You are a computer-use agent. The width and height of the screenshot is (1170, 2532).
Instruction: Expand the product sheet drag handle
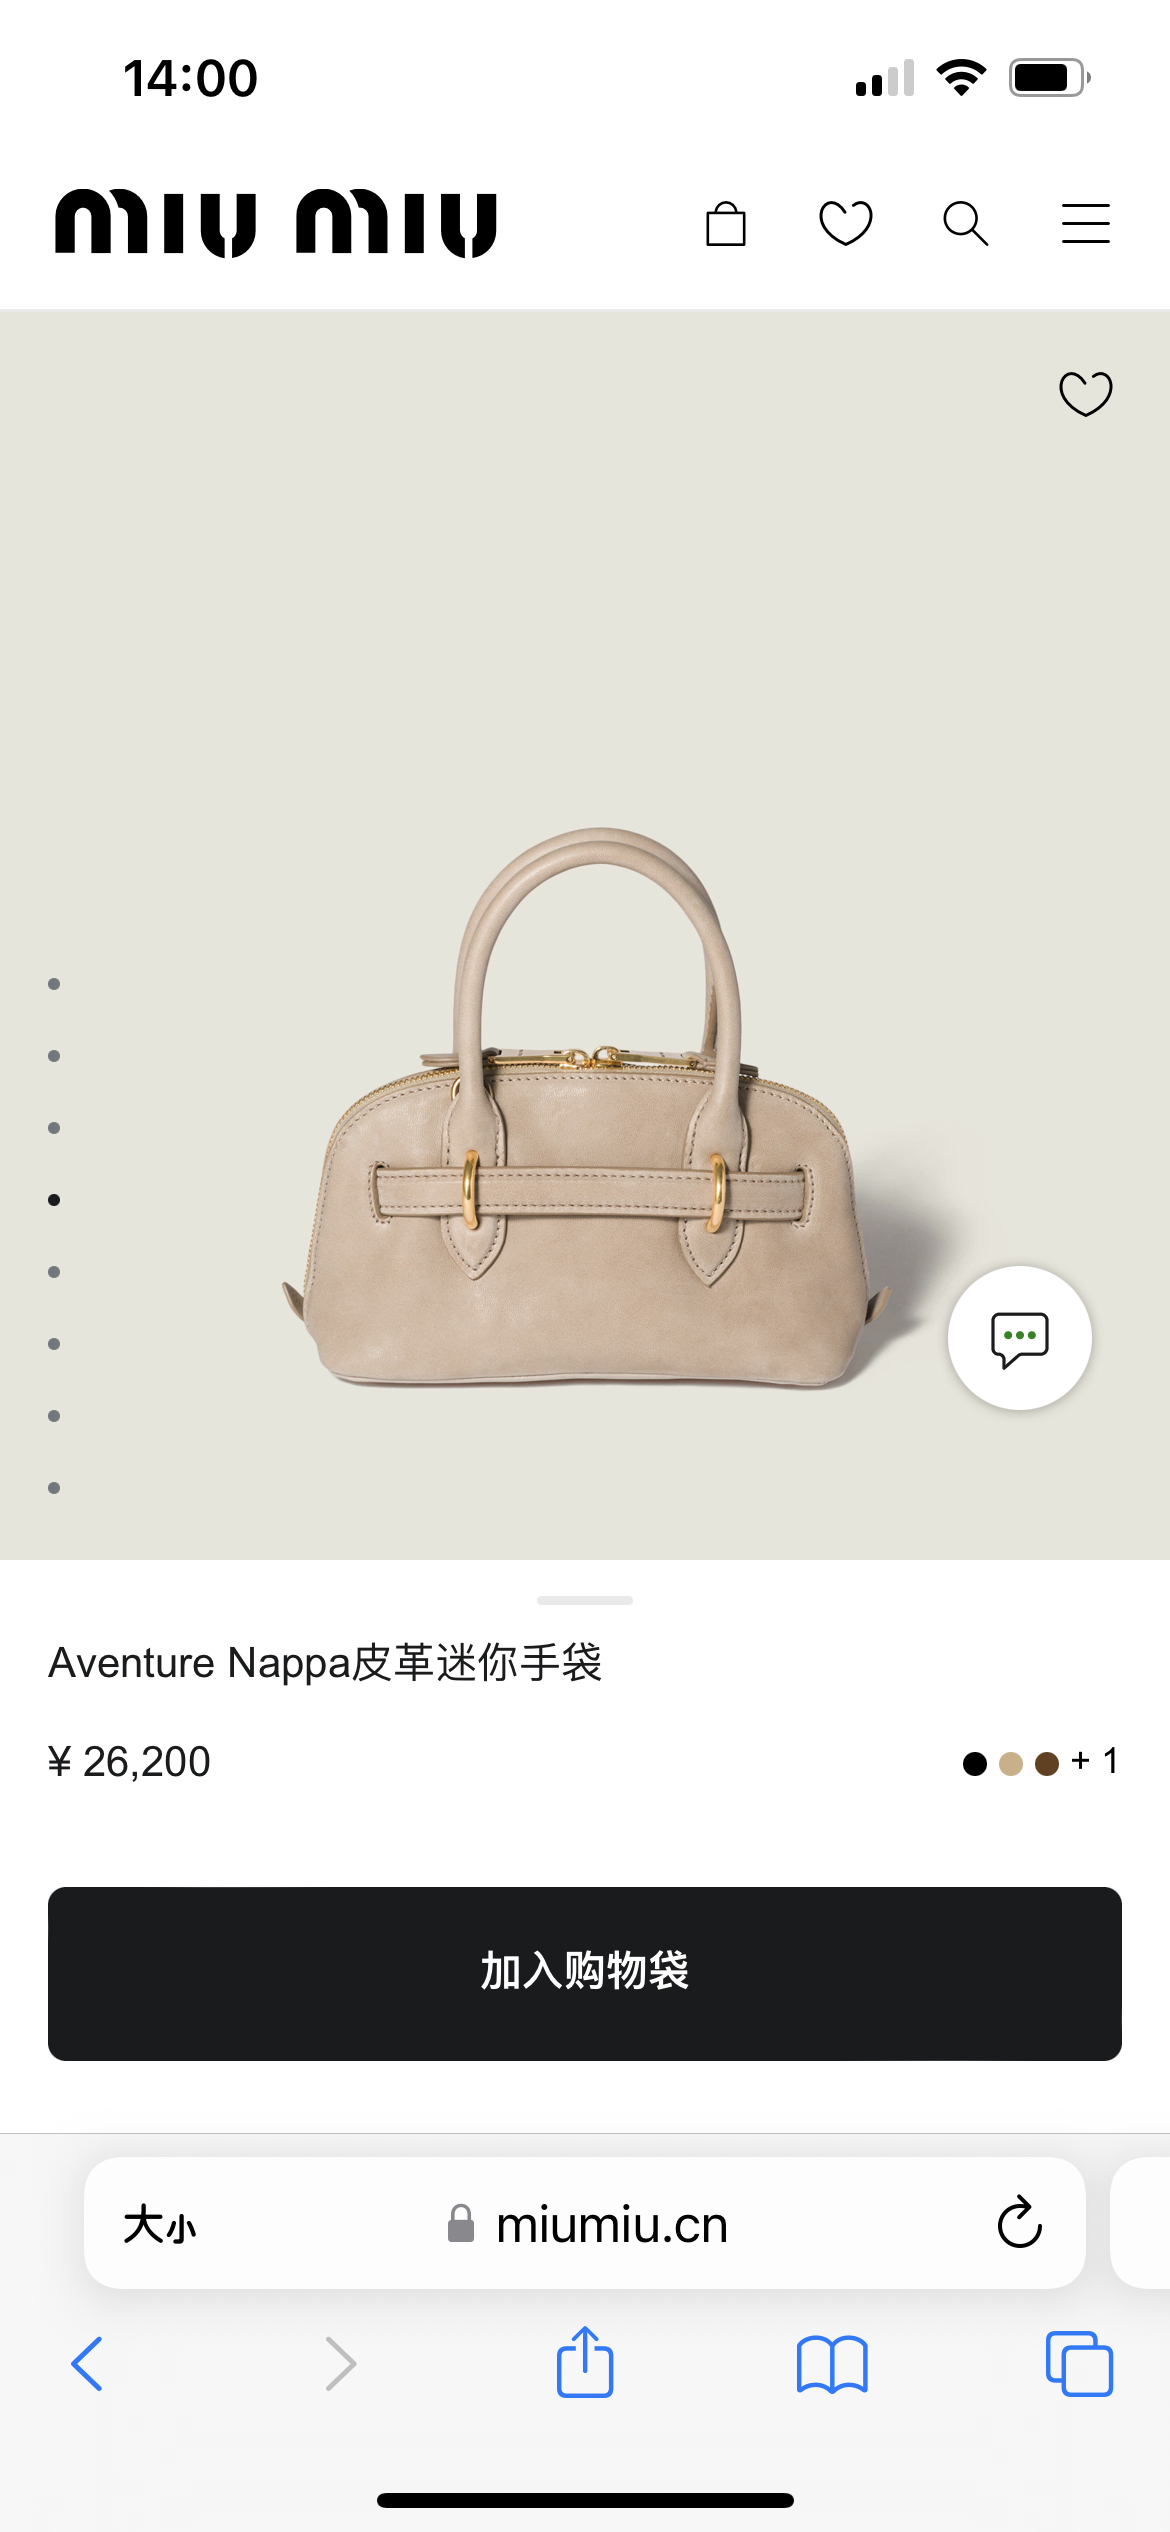pos(585,1600)
